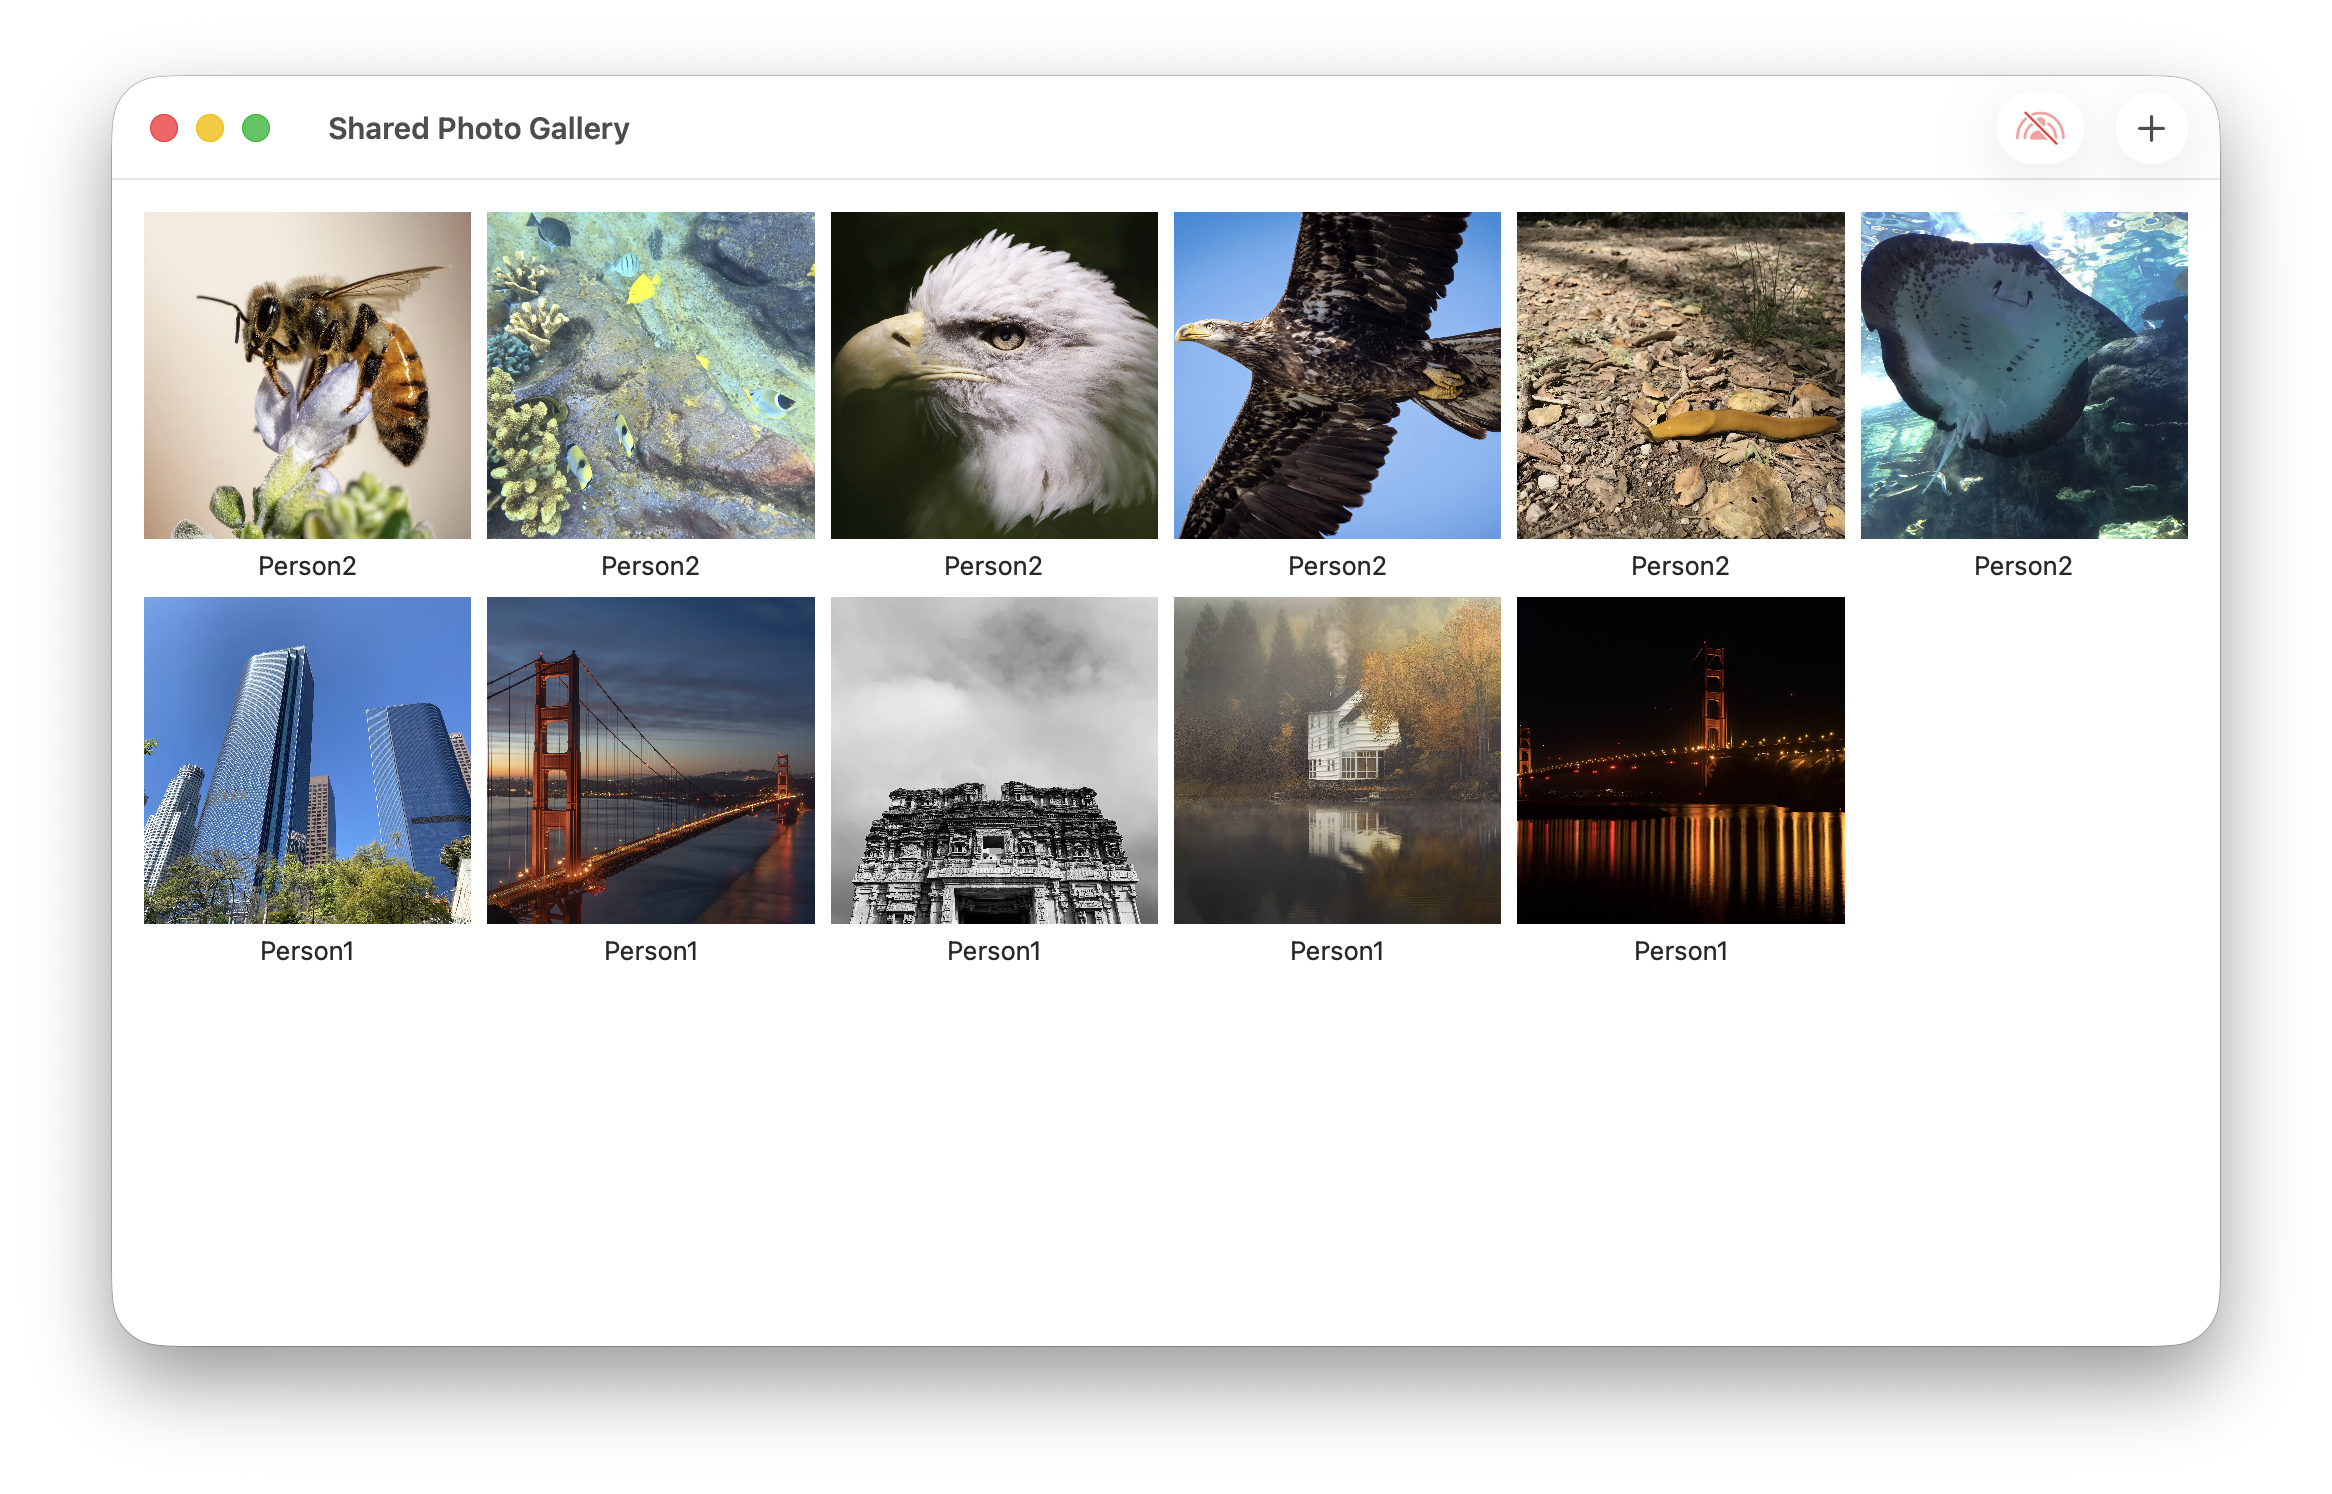
Task: Click the Person2 label under the stingray photo
Action: pyautogui.click(x=2023, y=566)
